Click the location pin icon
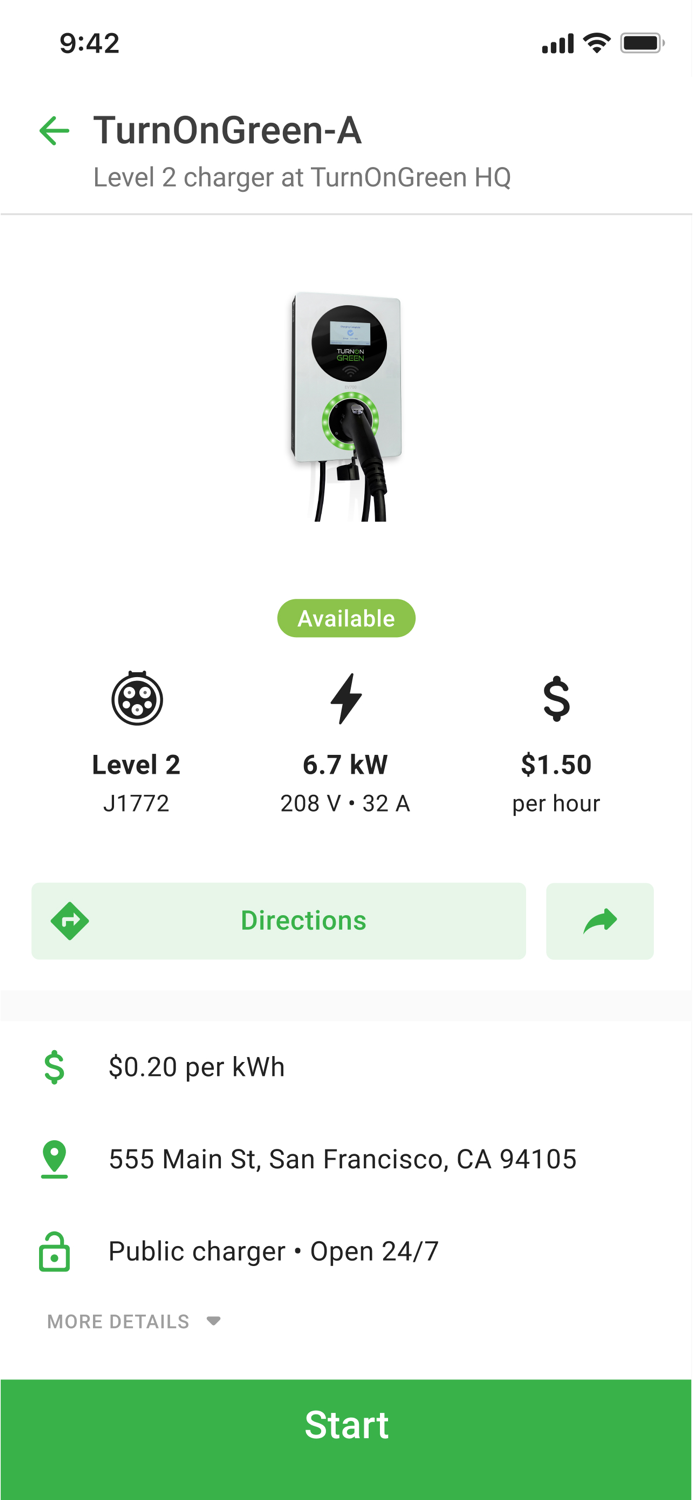 55,1159
